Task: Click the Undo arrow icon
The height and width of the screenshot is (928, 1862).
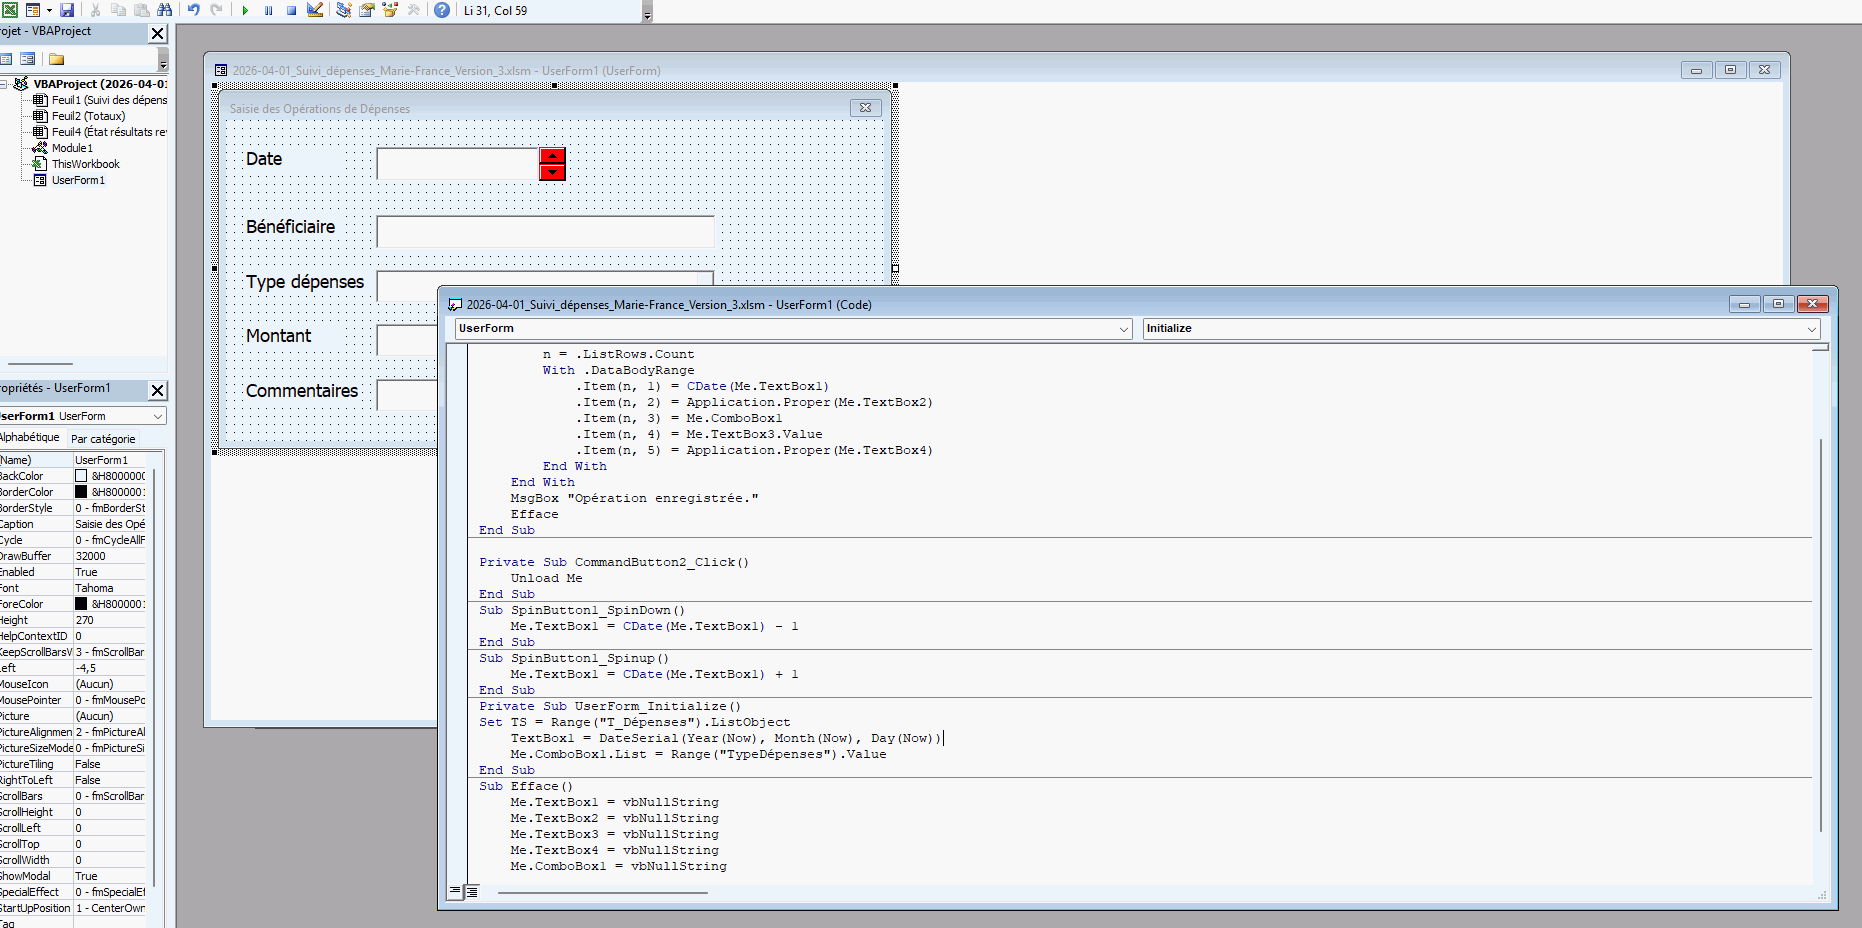Action: click(193, 10)
